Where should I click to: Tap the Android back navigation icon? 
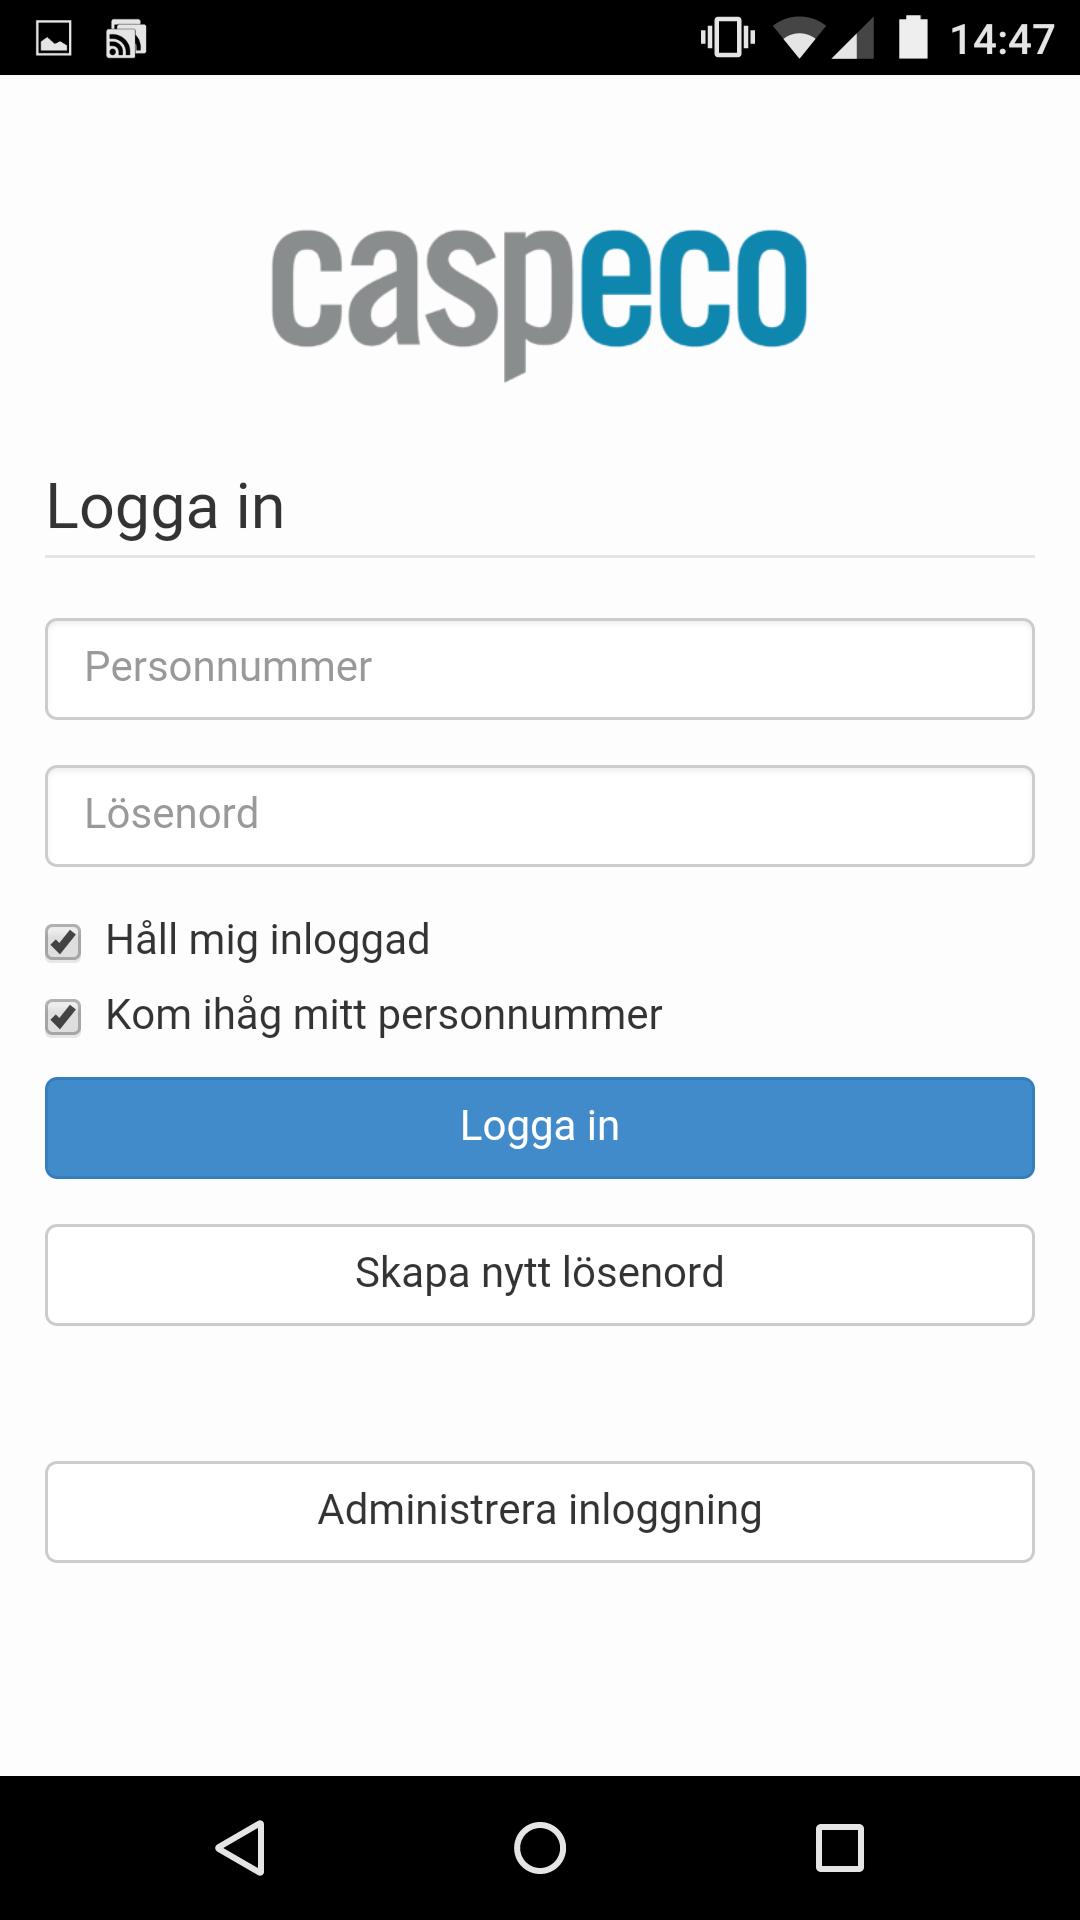pos(240,1847)
